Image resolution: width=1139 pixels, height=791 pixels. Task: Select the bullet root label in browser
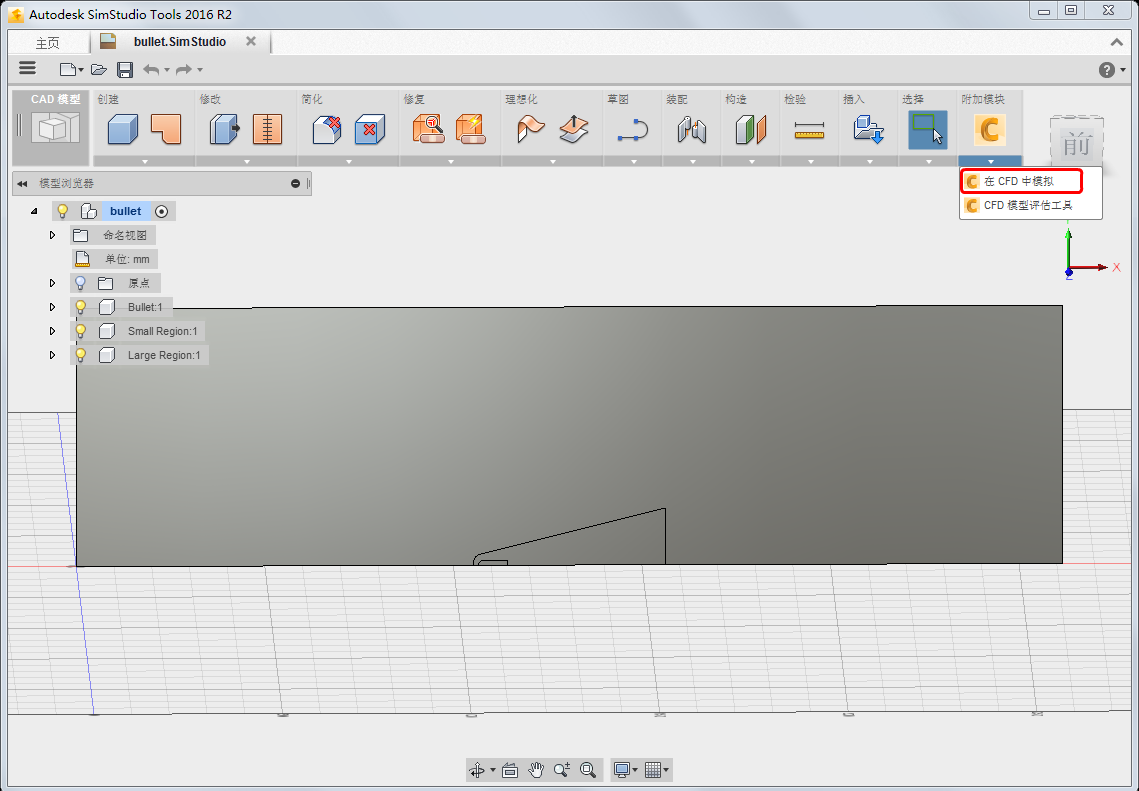126,211
